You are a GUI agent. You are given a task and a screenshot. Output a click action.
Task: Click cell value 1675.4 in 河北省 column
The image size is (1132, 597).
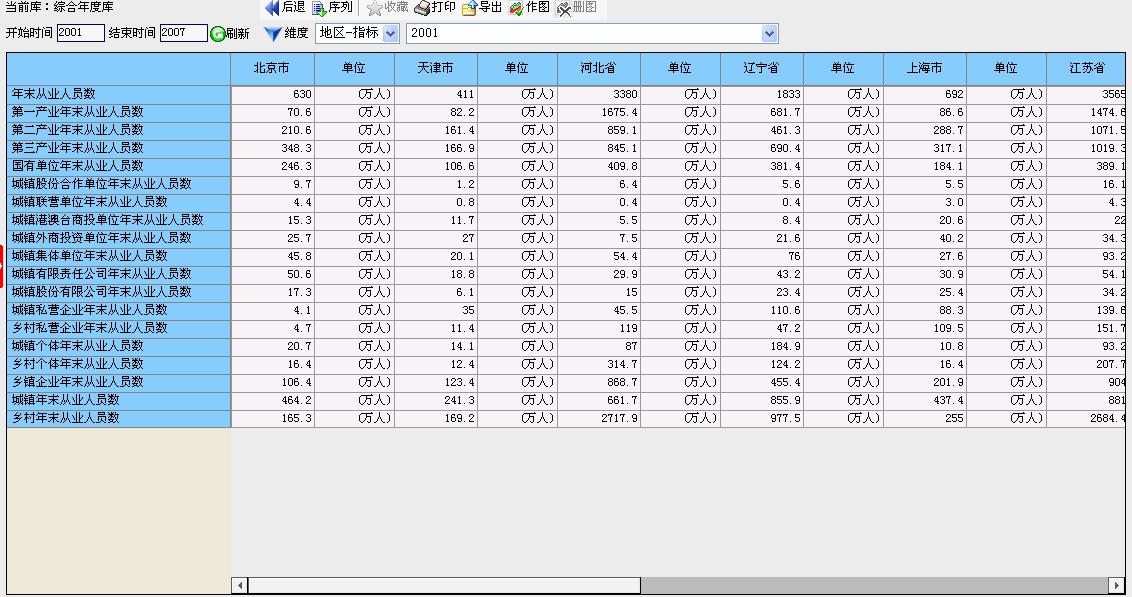click(598, 113)
